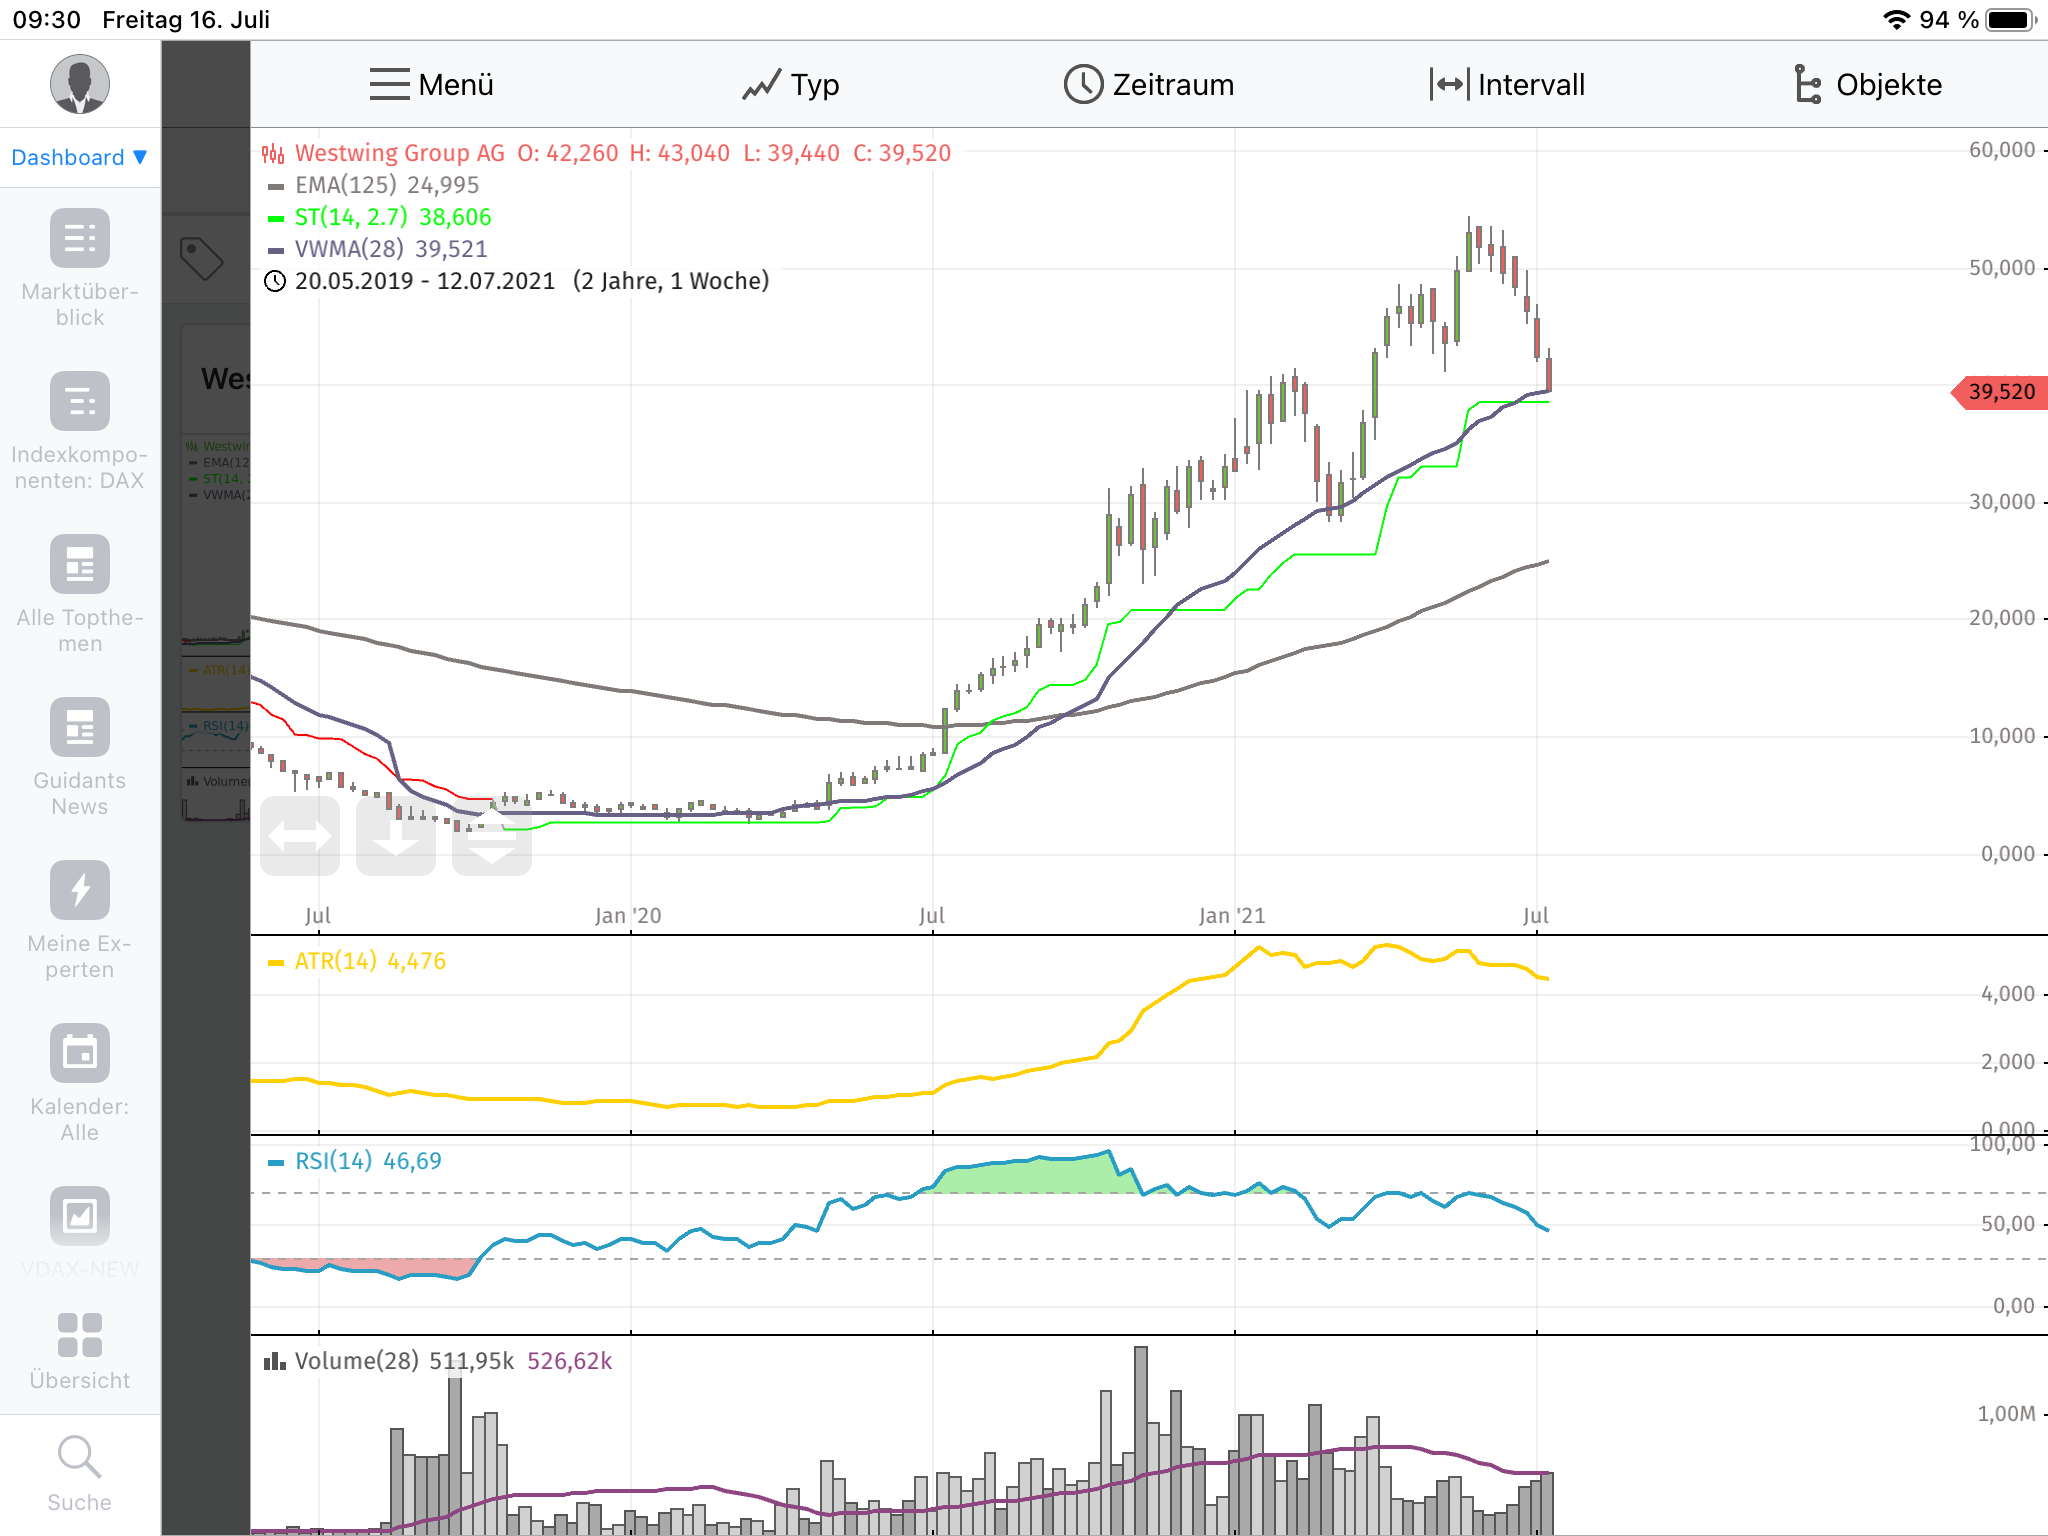Open the Menü hamburger menu
This screenshot has height=1536, width=2048.
click(431, 85)
